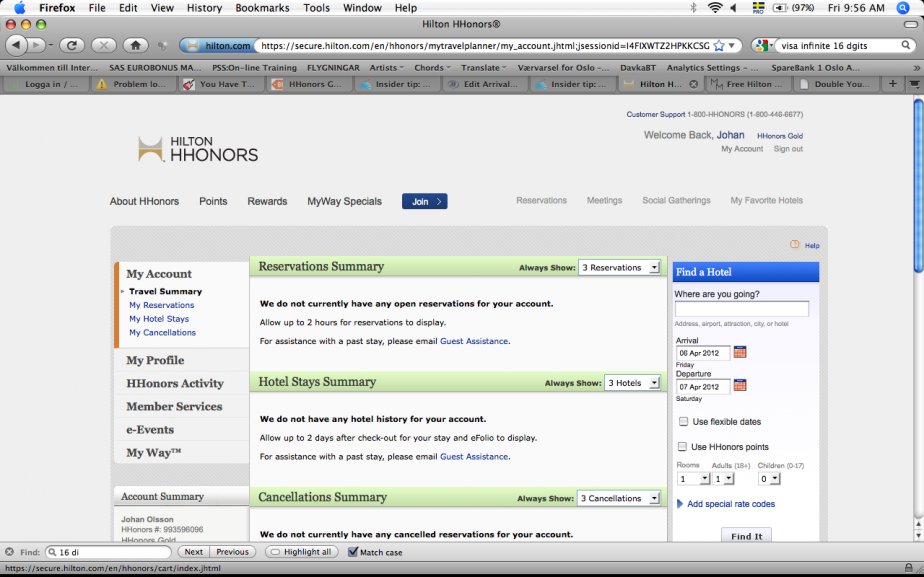Expand Add special rate codes
This screenshot has width=924, height=577.
pos(726,504)
